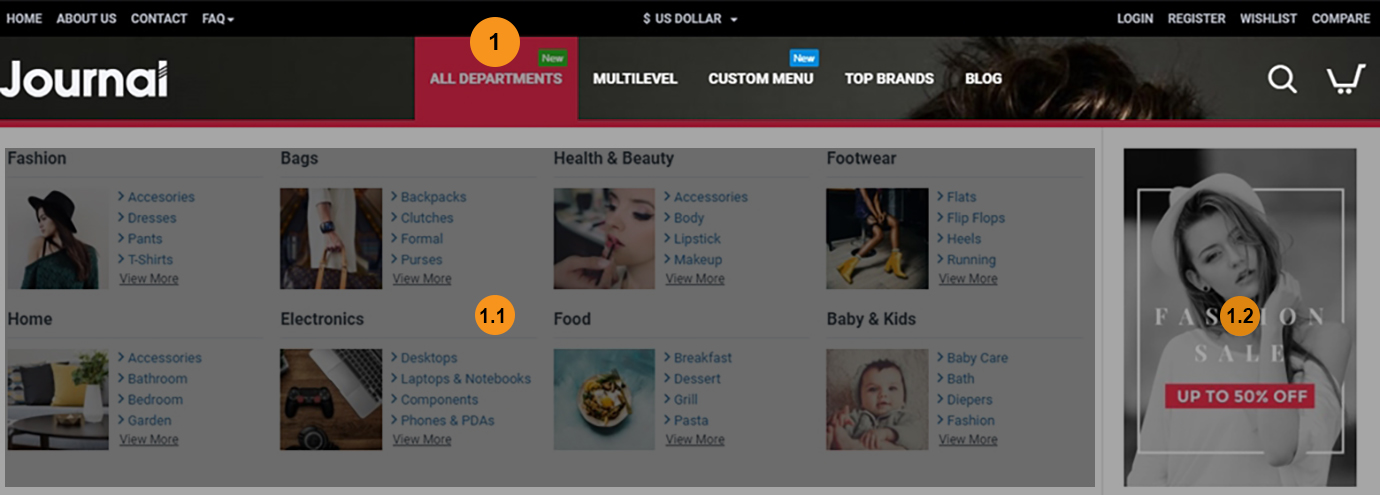The image size is (1380, 495).
Task: Click the Fashion Sale banner image
Action: (x=1240, y=317)
